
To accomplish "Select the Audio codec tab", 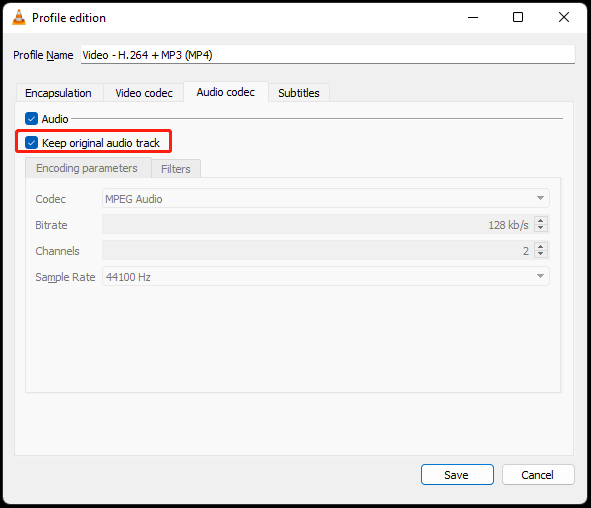I will [226, 92].
